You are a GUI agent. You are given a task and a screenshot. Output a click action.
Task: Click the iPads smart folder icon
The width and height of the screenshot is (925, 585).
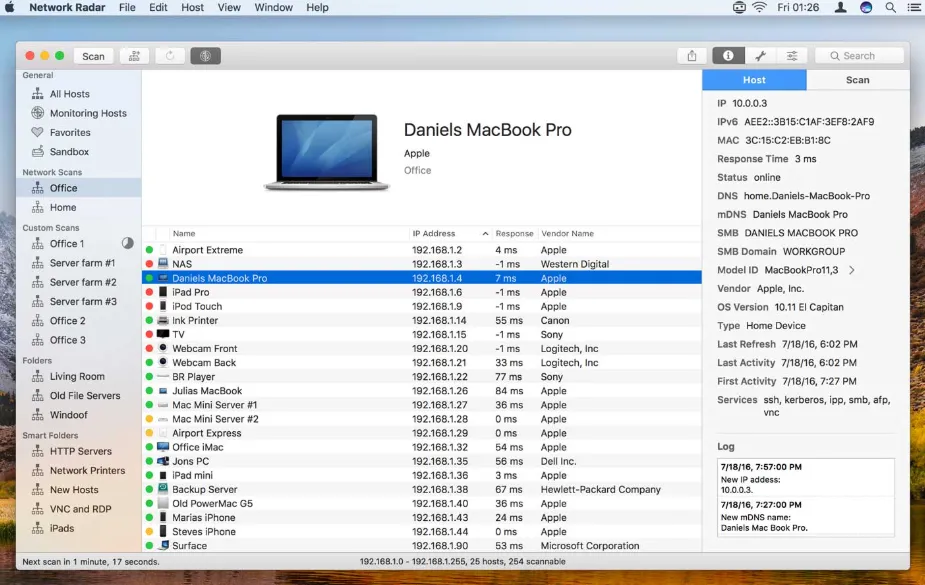click(38, 528)
